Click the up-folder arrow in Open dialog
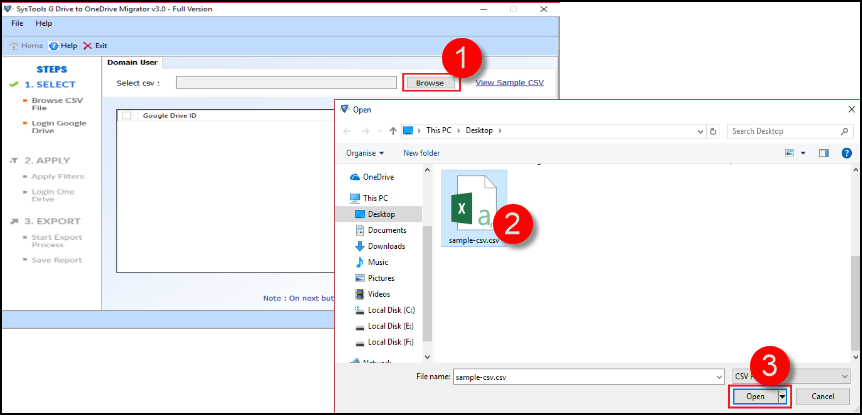The width and height of the screenshot is (862, 415). [393, 131]
